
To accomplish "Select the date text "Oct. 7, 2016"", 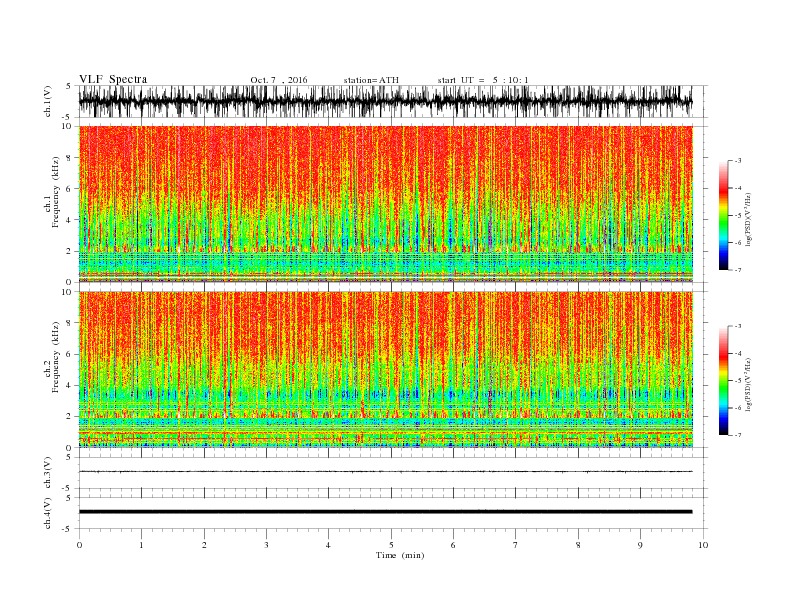I will [x=279, y=80].
